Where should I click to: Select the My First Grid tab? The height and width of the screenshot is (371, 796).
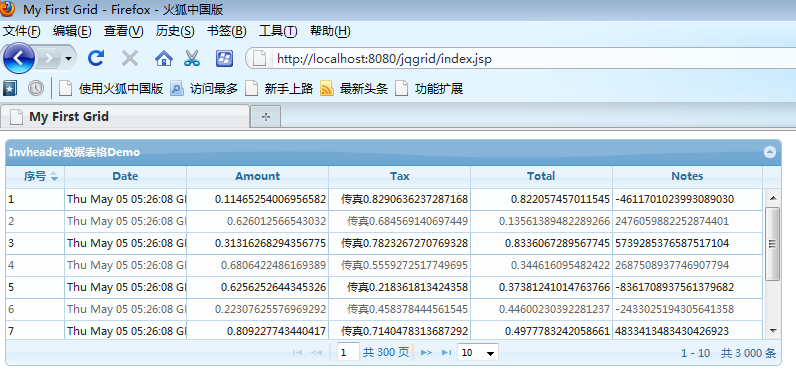click(125, 116)
